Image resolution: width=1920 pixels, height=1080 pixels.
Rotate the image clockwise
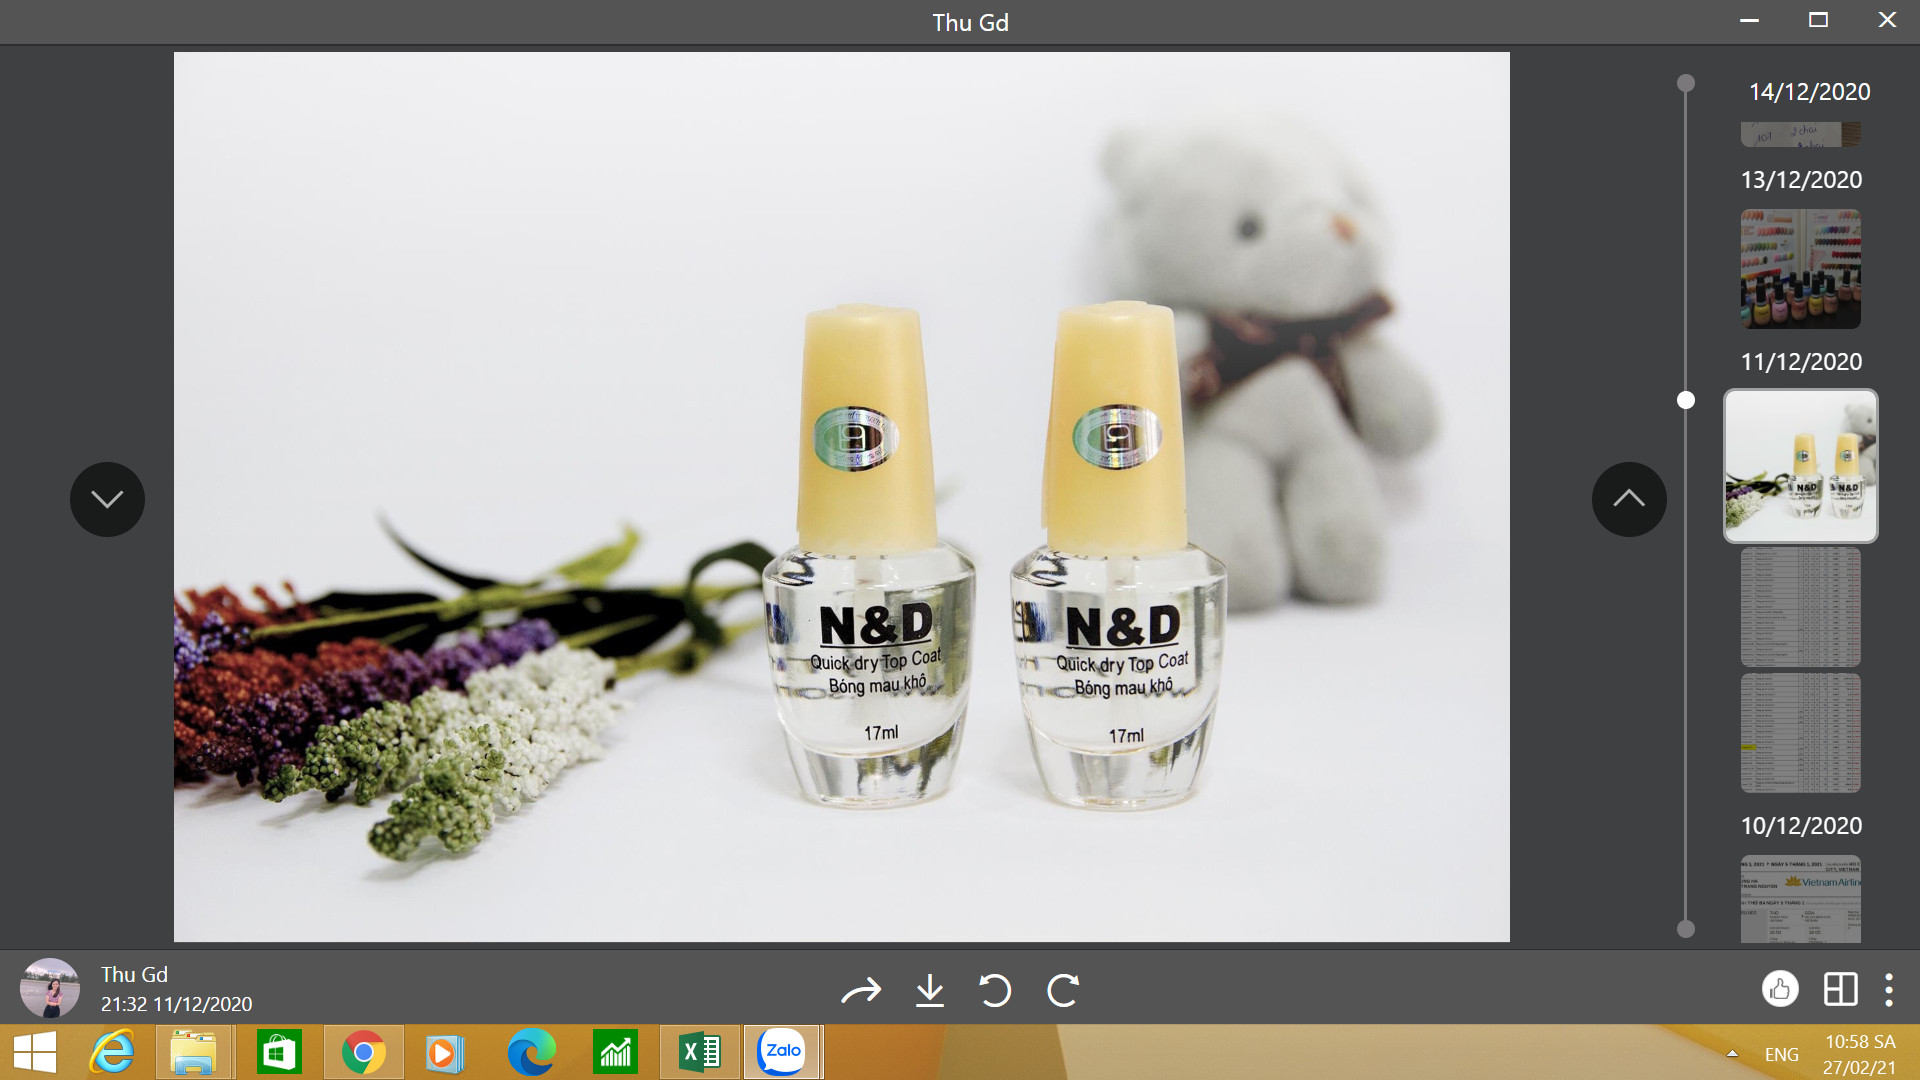click(1063, 990)
